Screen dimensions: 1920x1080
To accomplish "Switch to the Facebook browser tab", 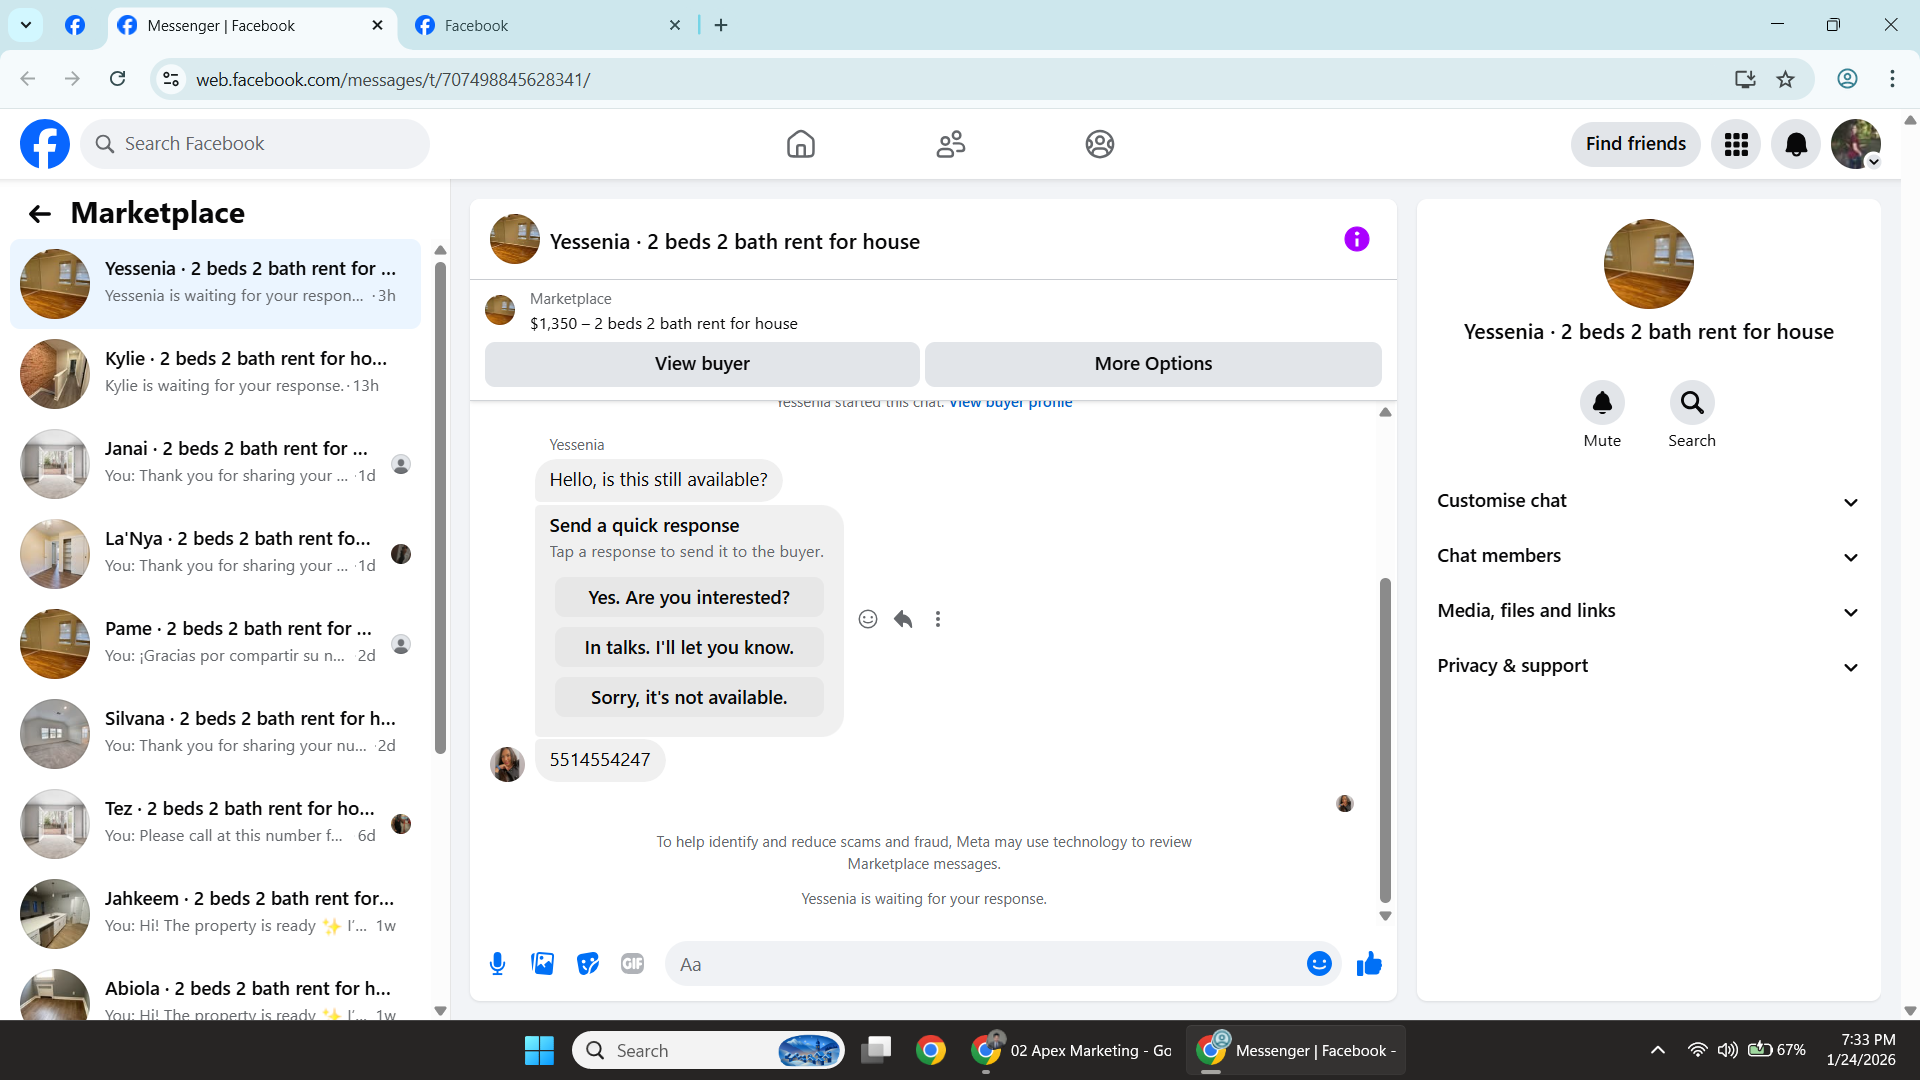I will tap(545, 25).
